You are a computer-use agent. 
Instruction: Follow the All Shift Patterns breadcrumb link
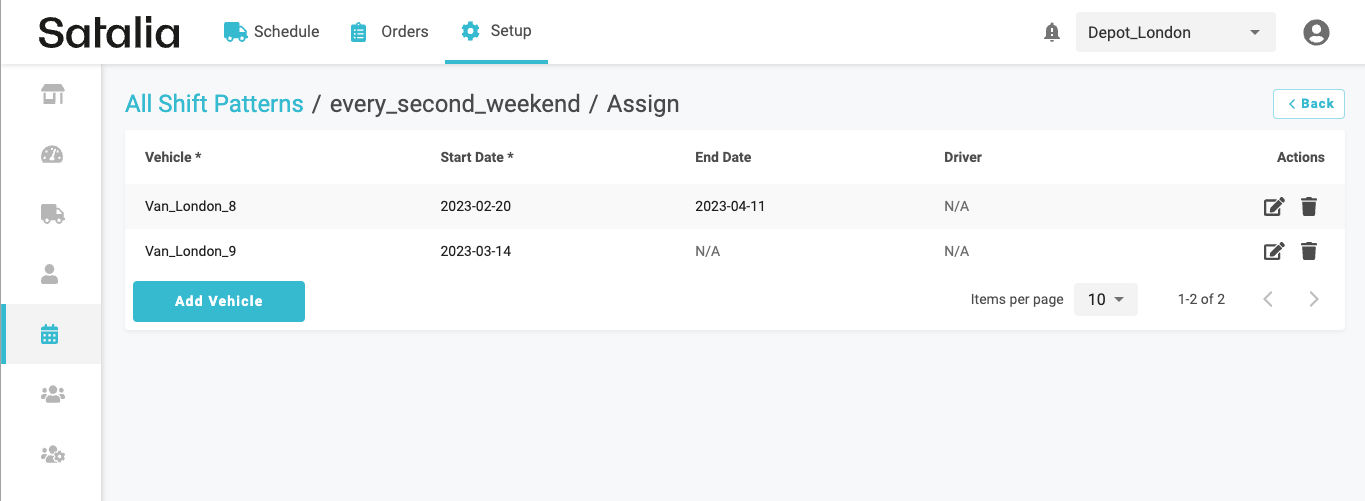point(214,104)
